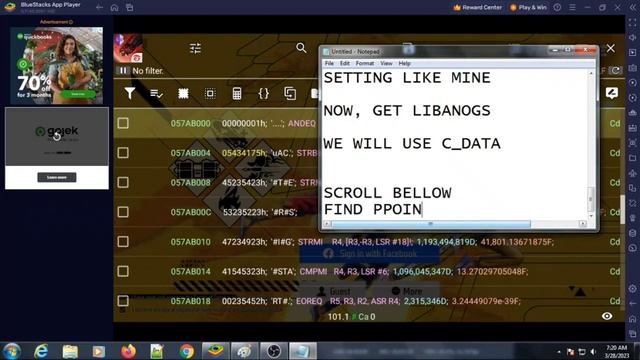Pause the game via pause icon
This screenshot has height=360, width=640.
point(123,71)
